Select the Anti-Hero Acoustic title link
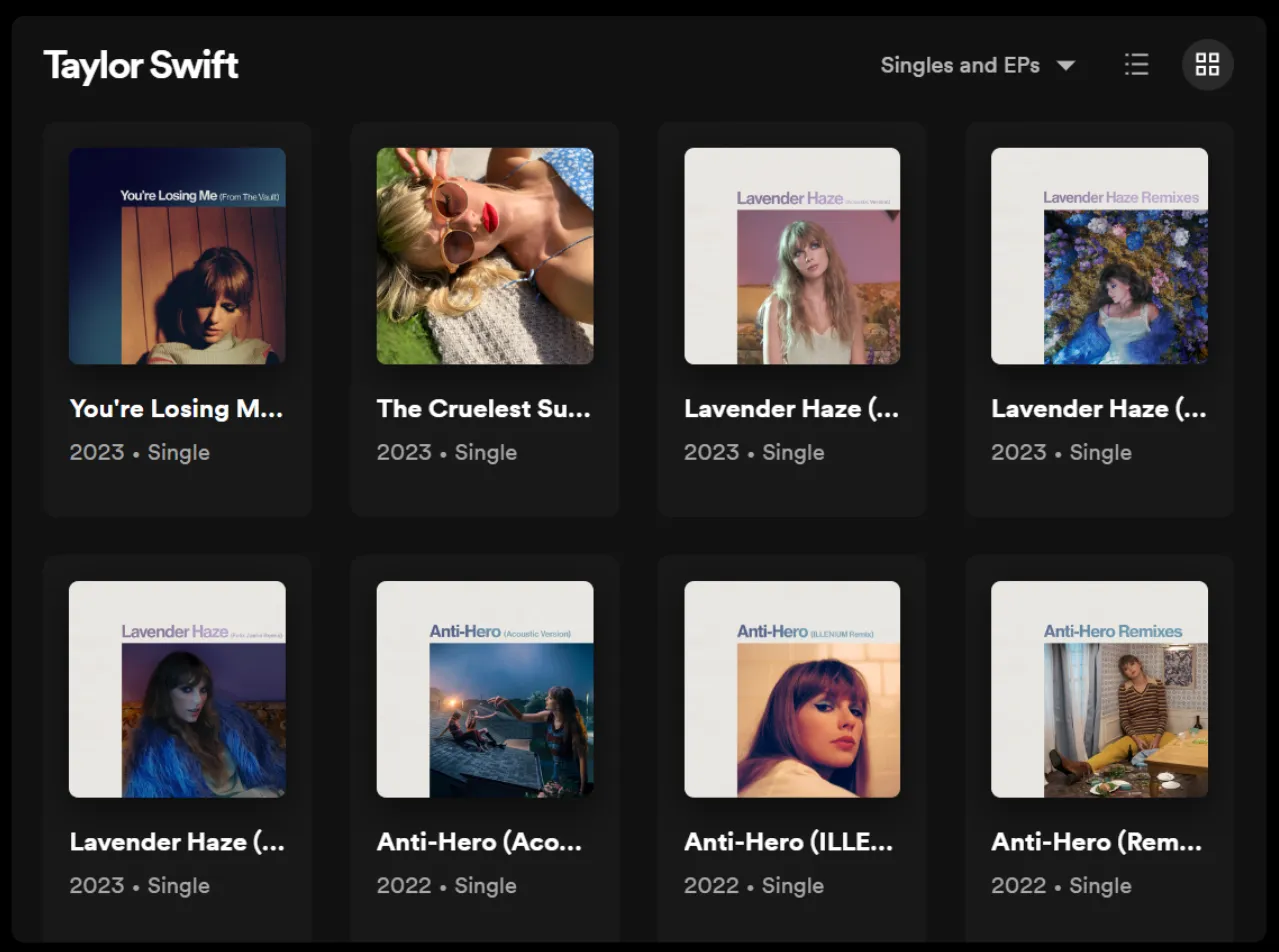The image size is (1279, 952). pyautogui.click(x=481, y=841)
